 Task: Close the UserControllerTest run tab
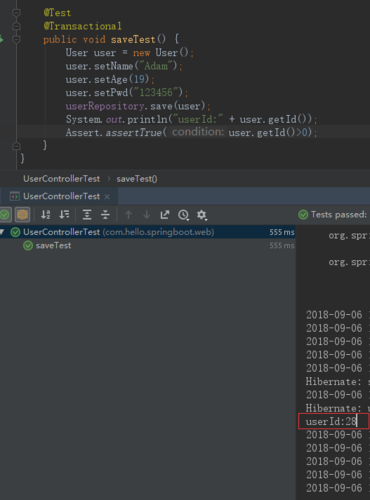pyautogui.click(x=107, y=197)
